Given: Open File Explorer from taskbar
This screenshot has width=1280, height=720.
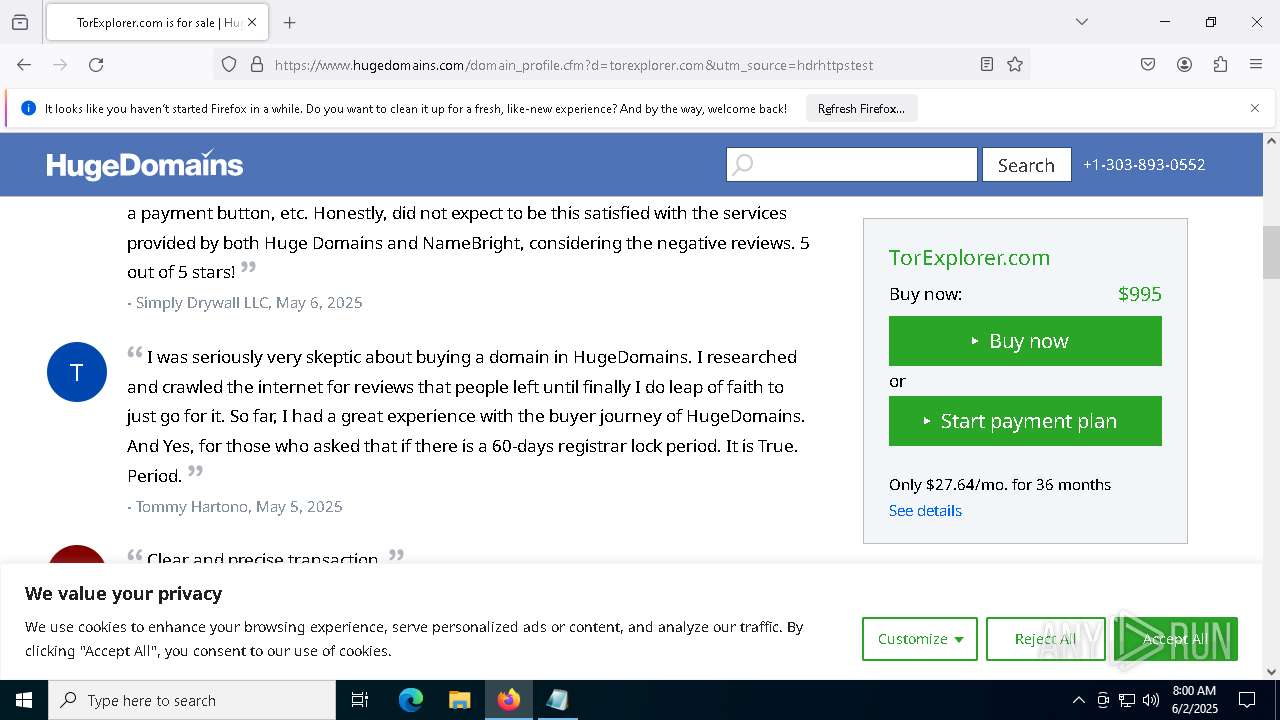Looking at the screenshot, I should (x=459, y=700).
